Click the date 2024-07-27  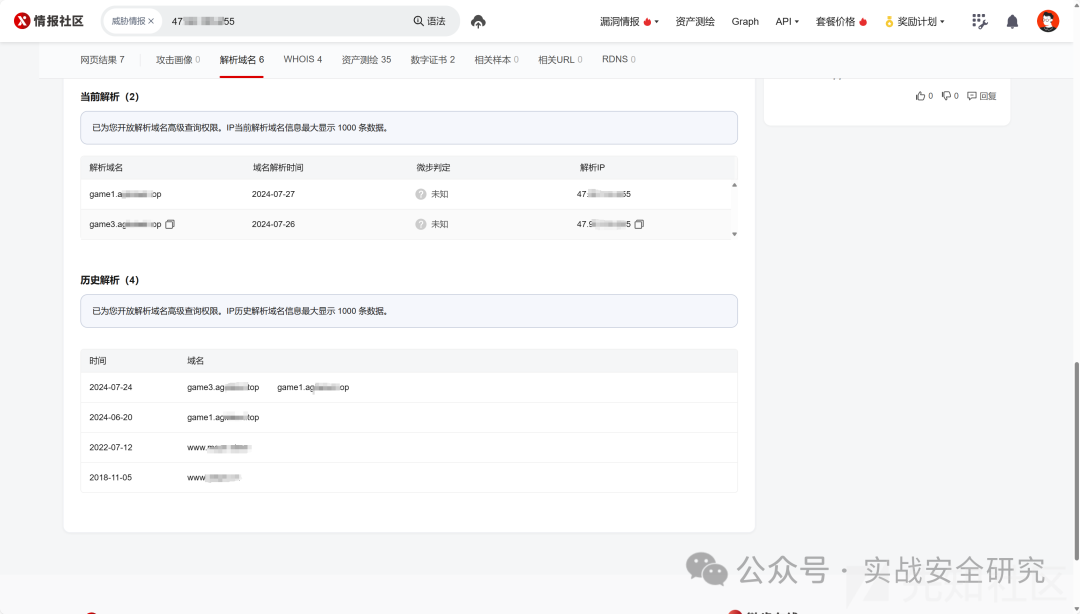click(273, 194)
